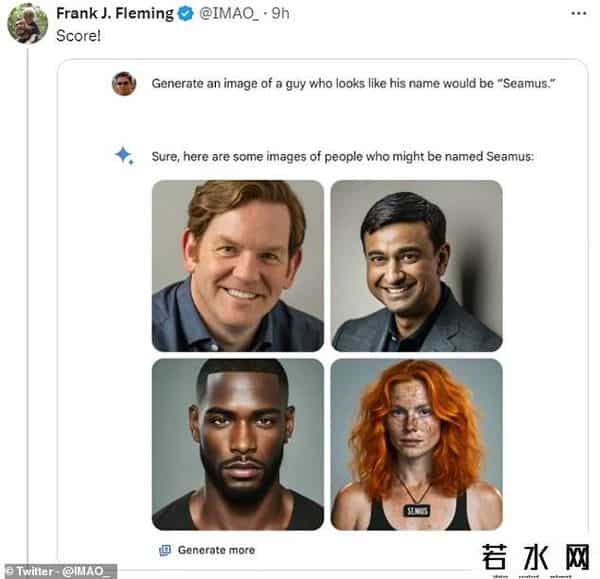
Task: Click the prompt author's small avatar
Action: pos(124,84)
